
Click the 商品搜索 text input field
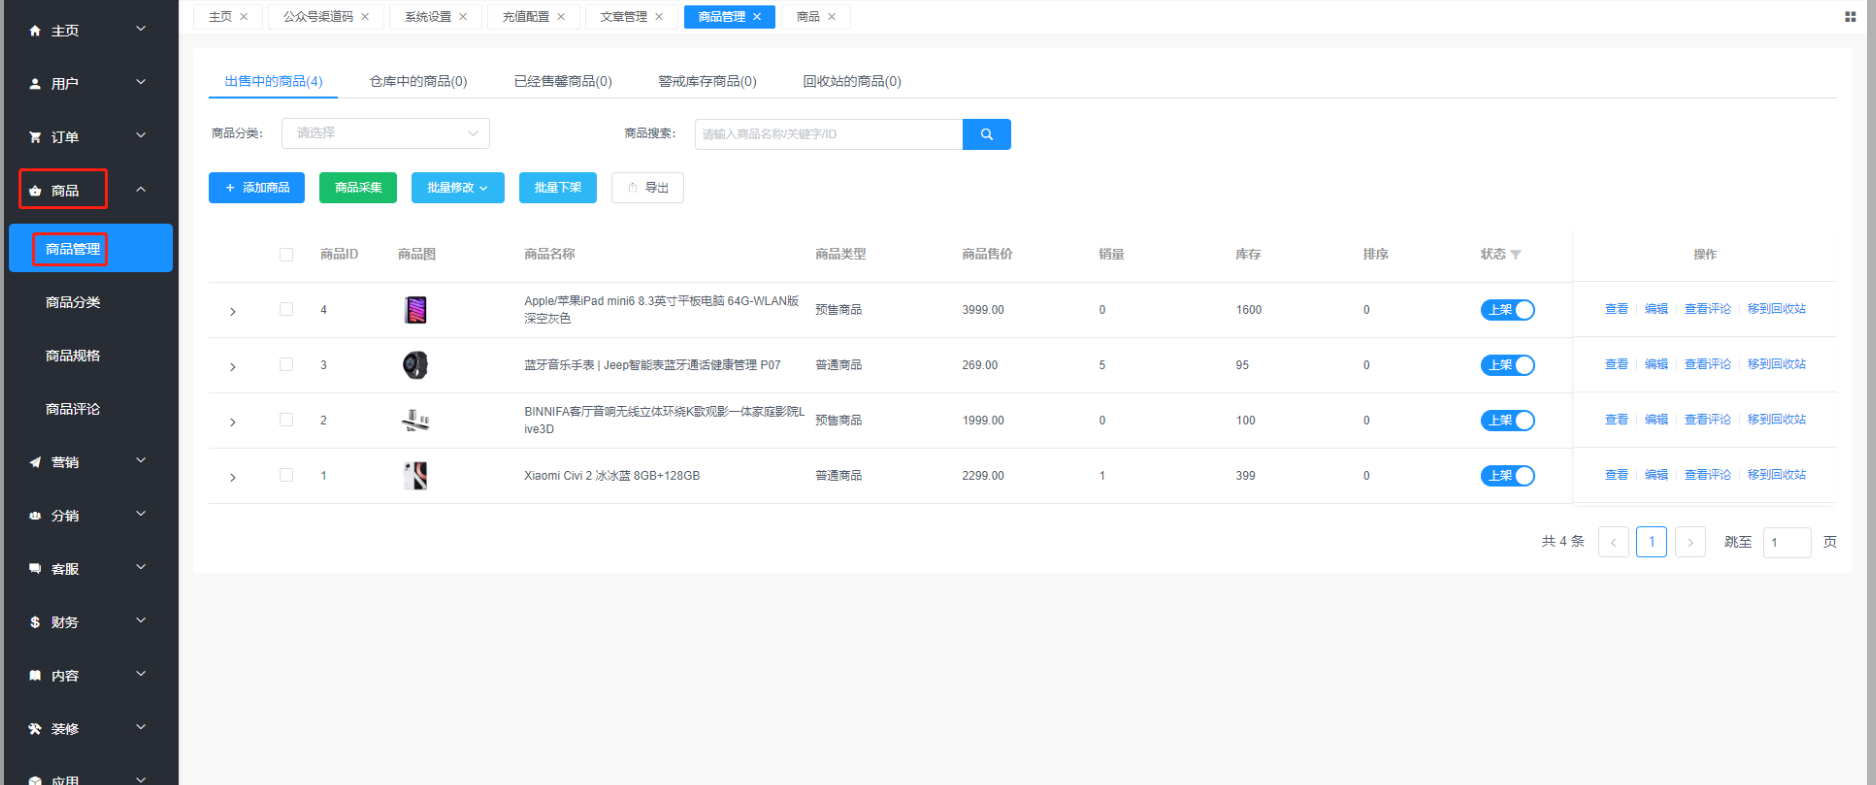[828, 134]
